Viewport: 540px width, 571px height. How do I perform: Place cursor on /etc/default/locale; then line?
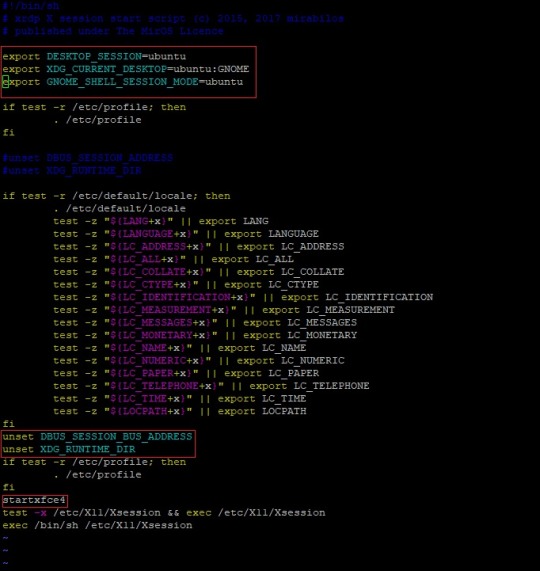click(x=116, y=196)
